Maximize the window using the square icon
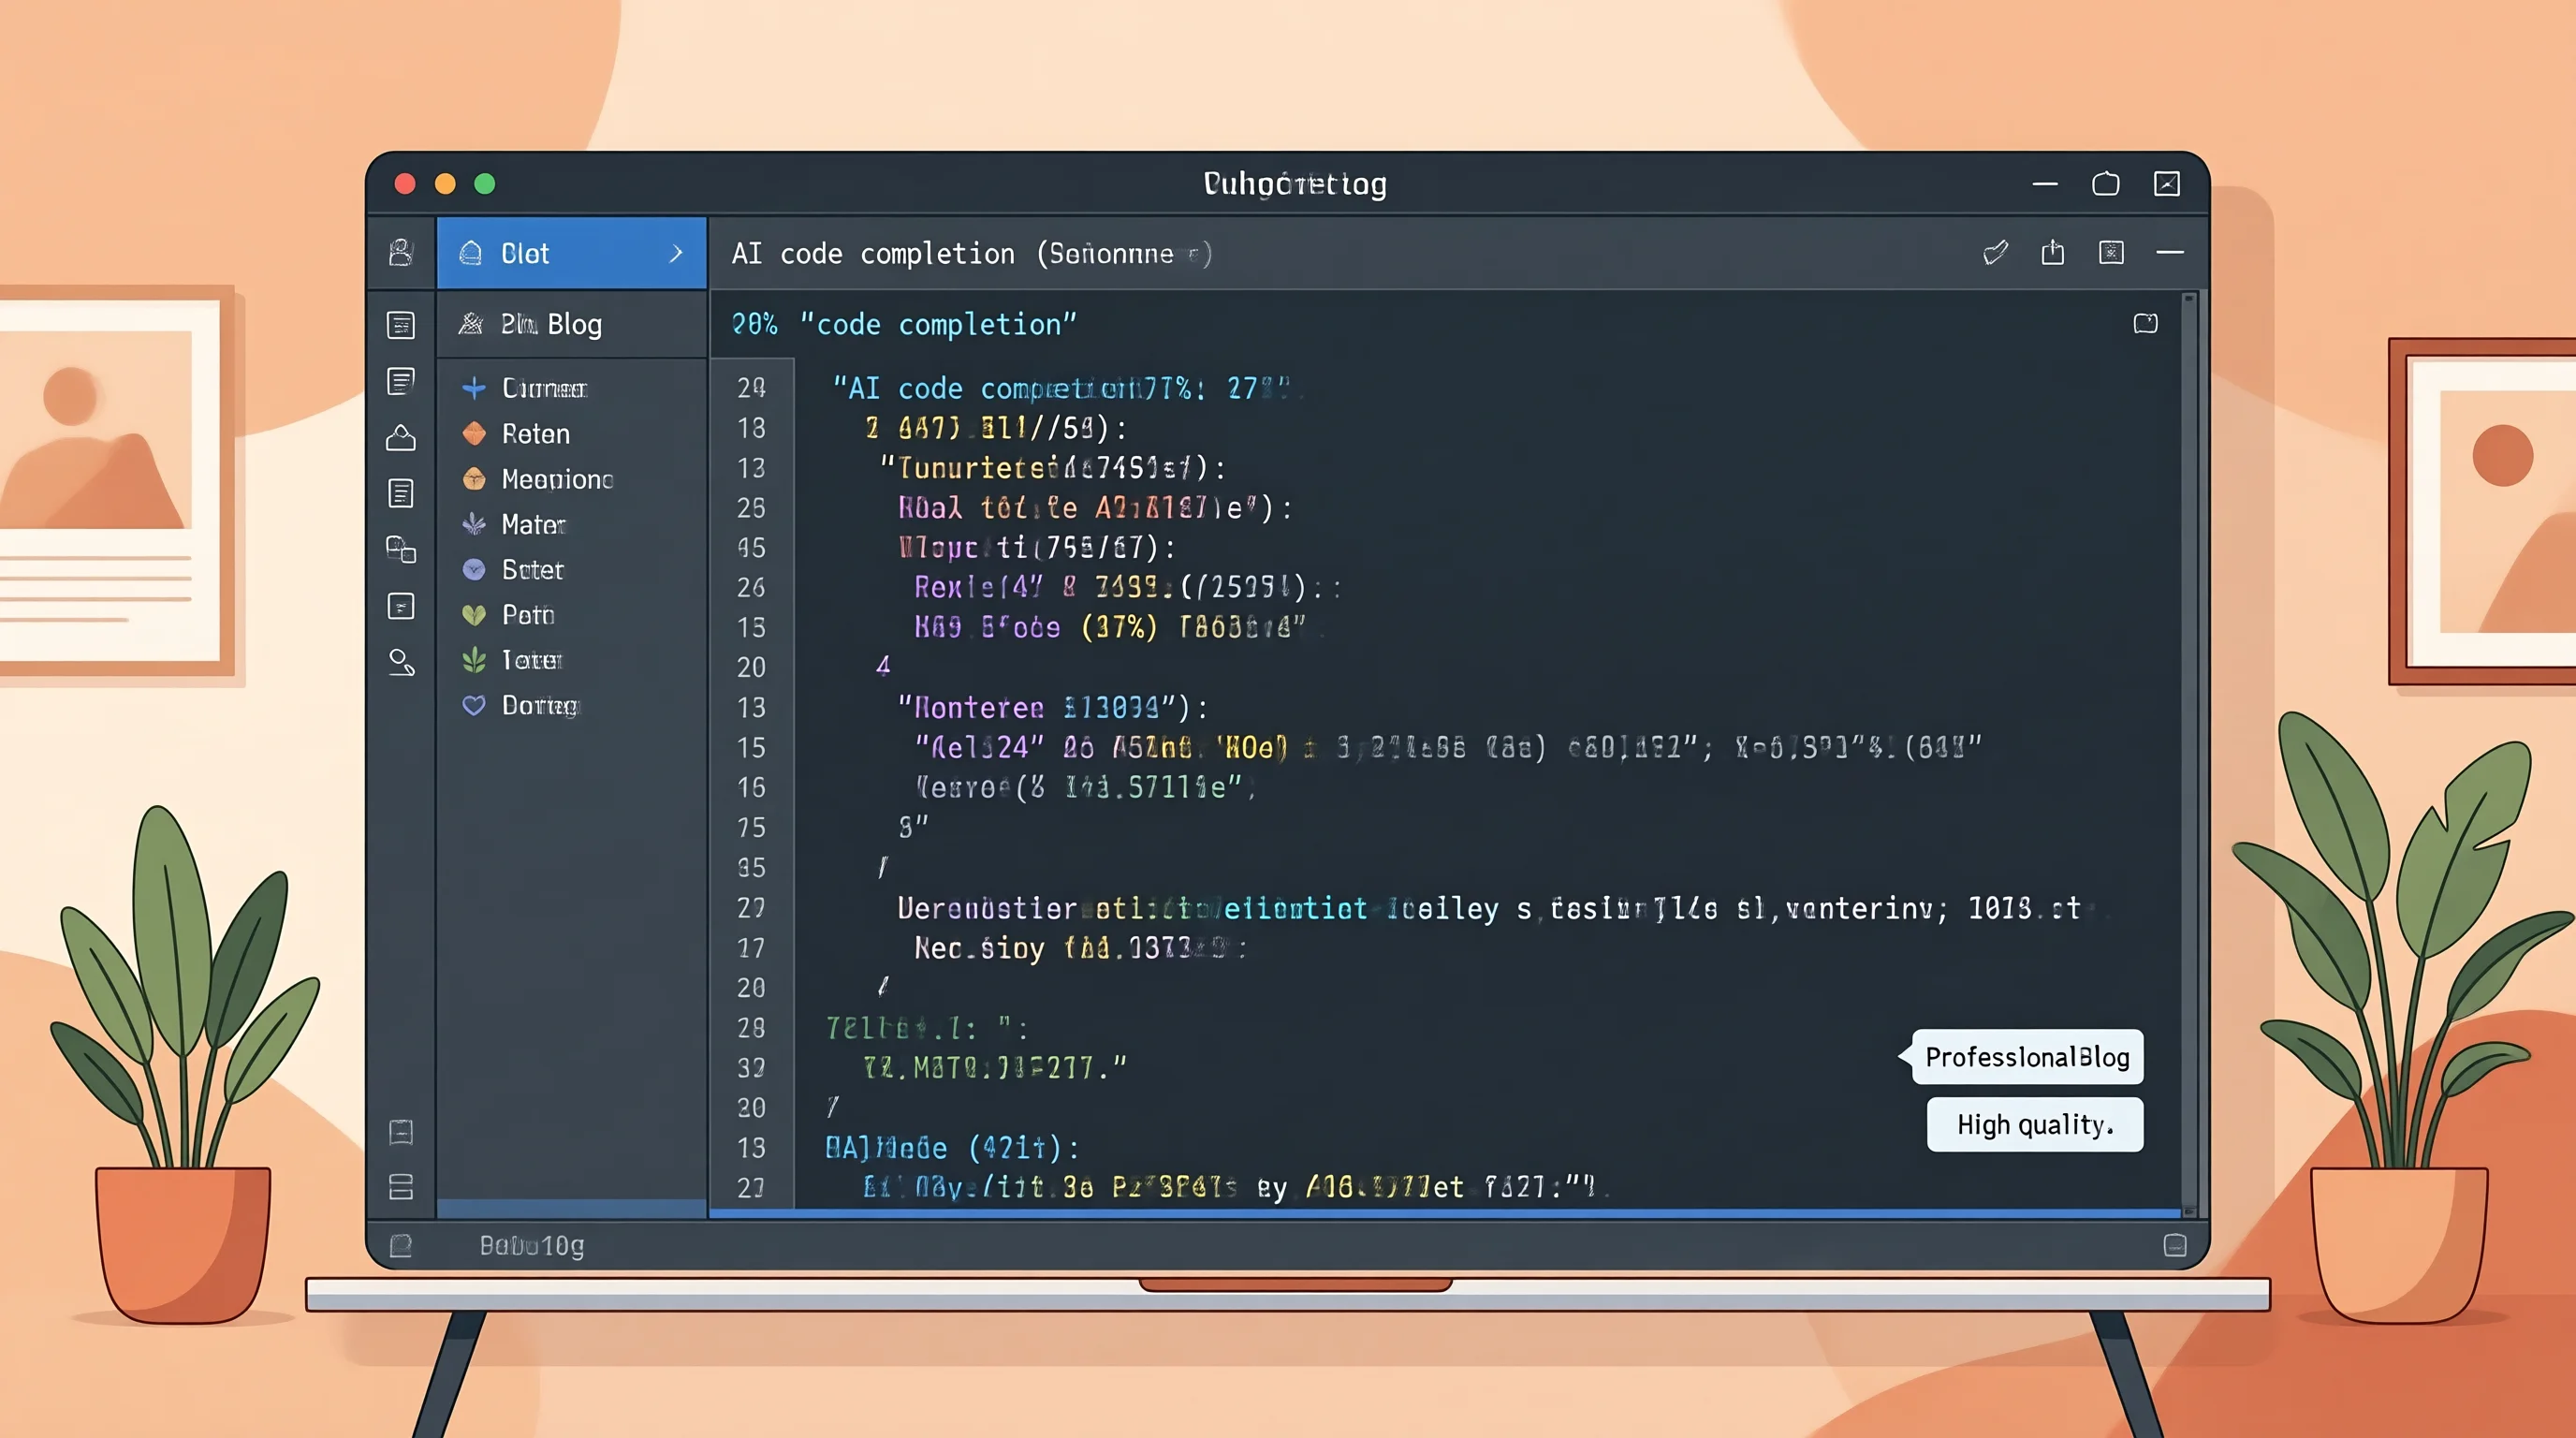2576x1438 pixels. point(2106,184)
